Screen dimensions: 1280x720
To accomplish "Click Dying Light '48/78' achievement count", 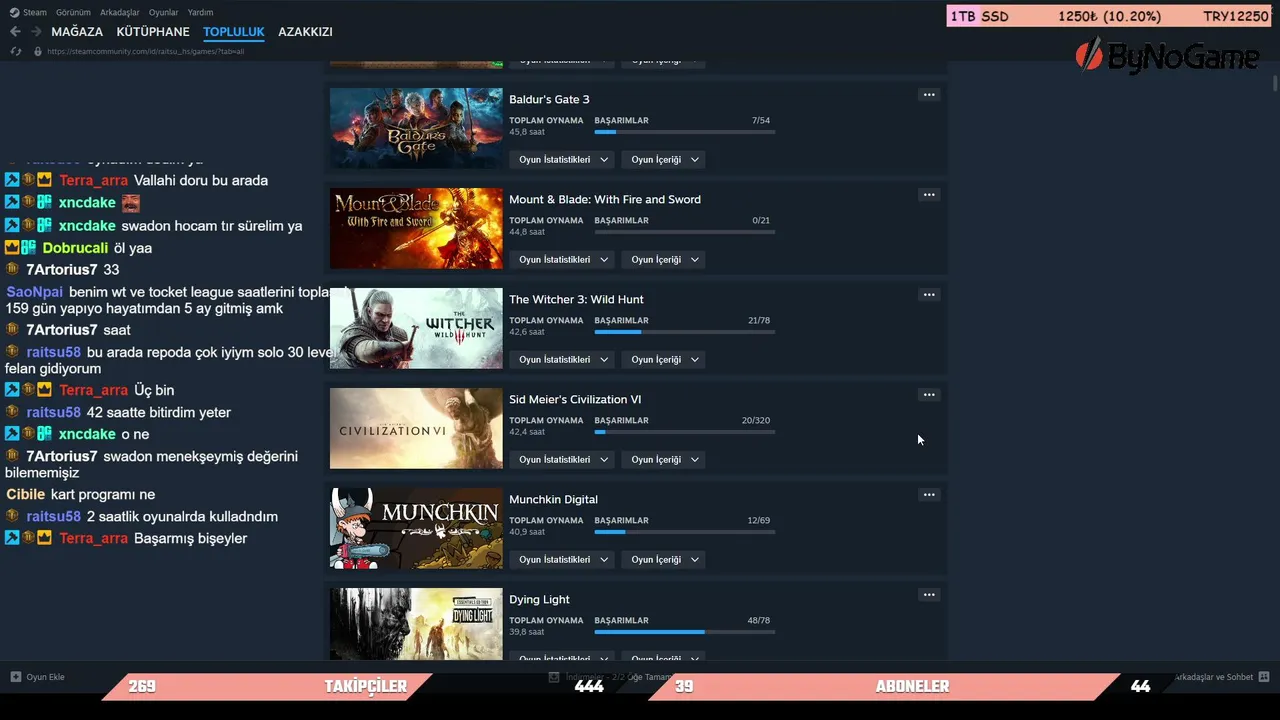I will (x=759, y=621).
